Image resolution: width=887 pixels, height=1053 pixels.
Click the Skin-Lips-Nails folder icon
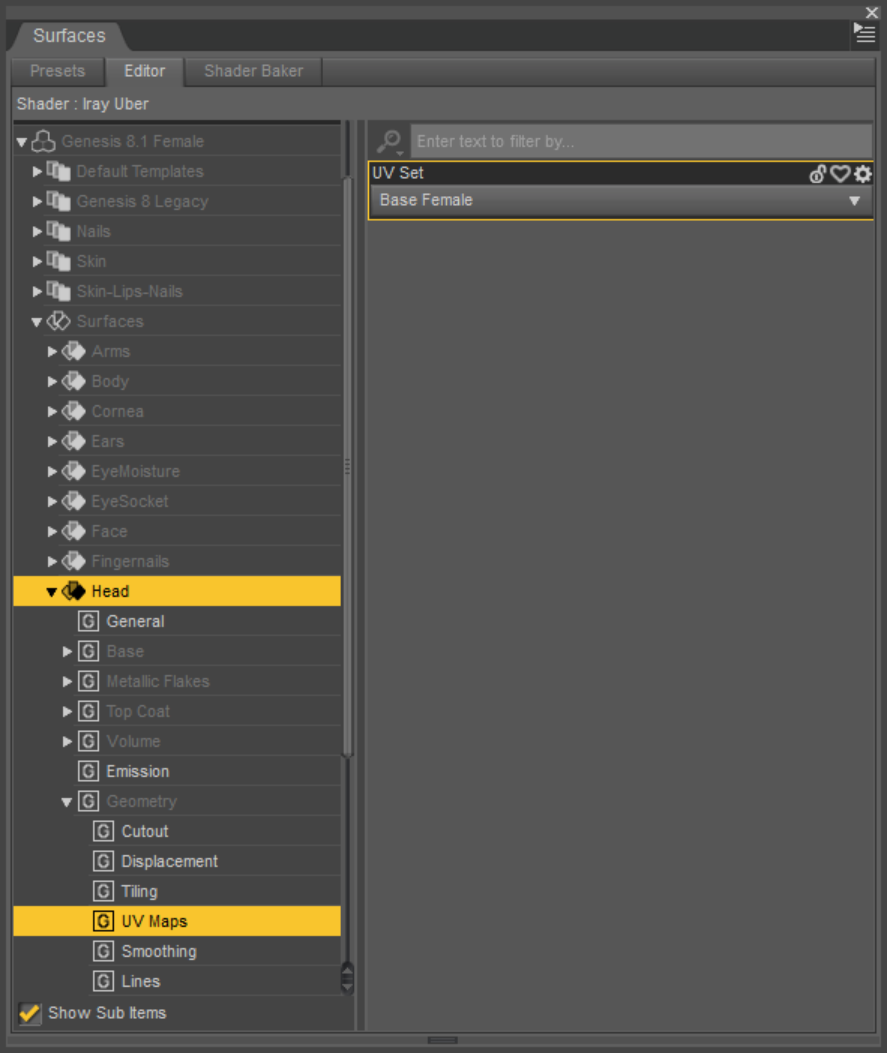[58, 291]
